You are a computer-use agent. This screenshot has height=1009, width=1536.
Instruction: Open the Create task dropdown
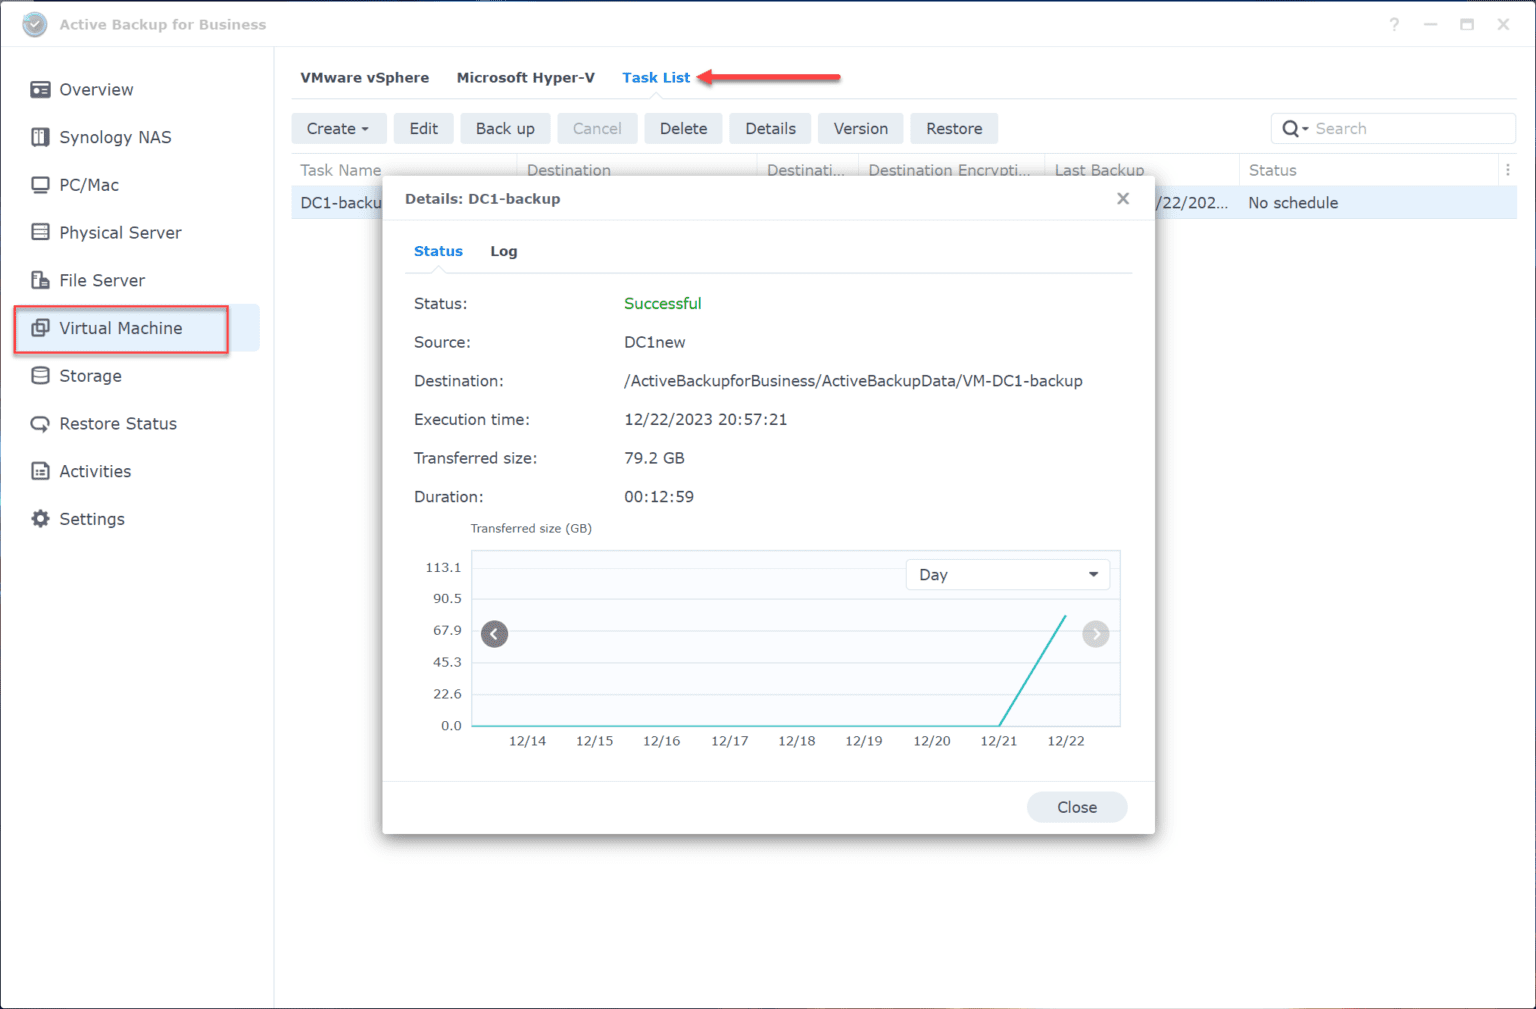pyautogui.click(x=339, y=128)
